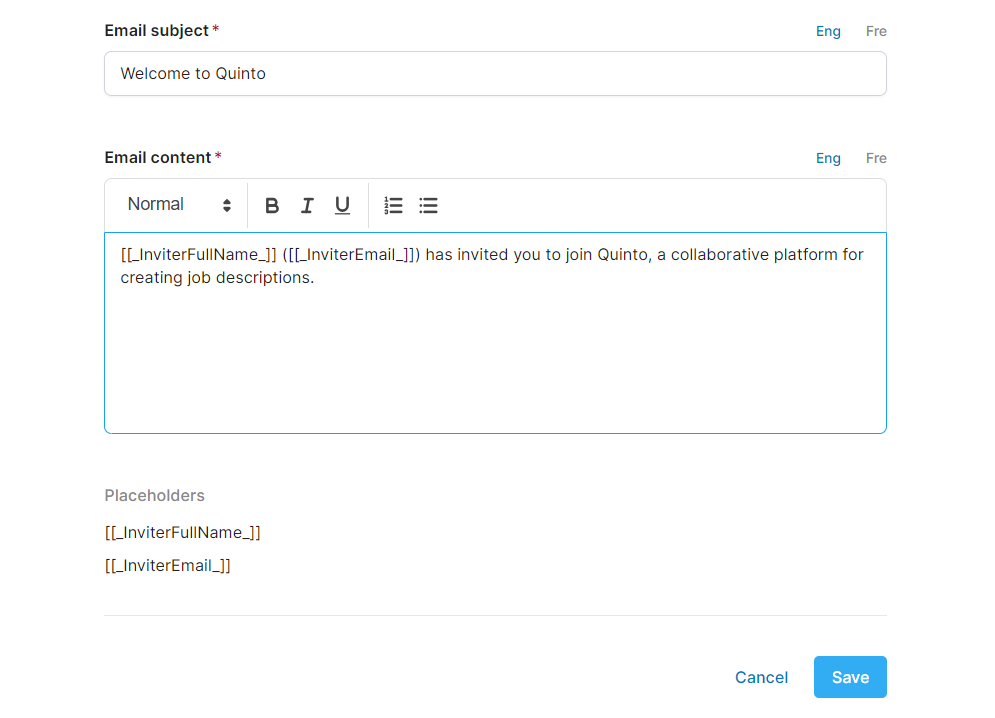Switch Email subject language to Eng
Image resolution: width=995 pixels, height=718 pixels.
point(828,31)
